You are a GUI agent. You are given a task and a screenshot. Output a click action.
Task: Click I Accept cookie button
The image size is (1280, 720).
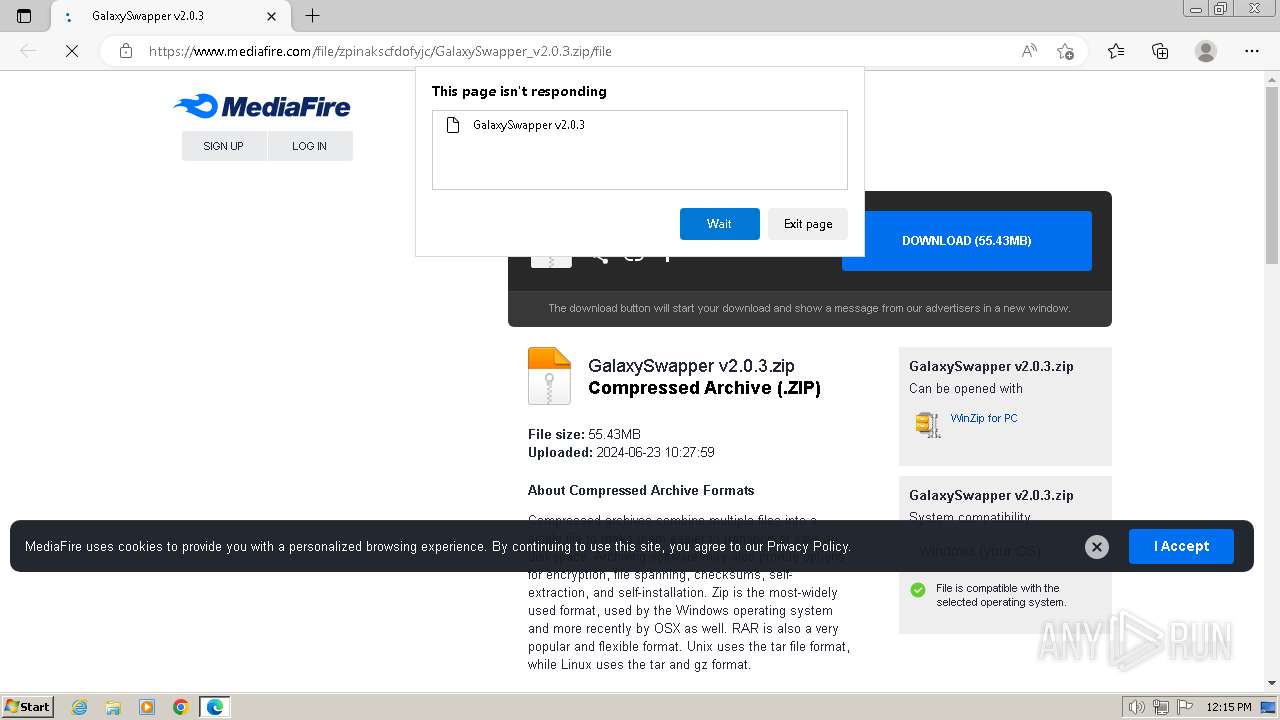(1181, 546)
